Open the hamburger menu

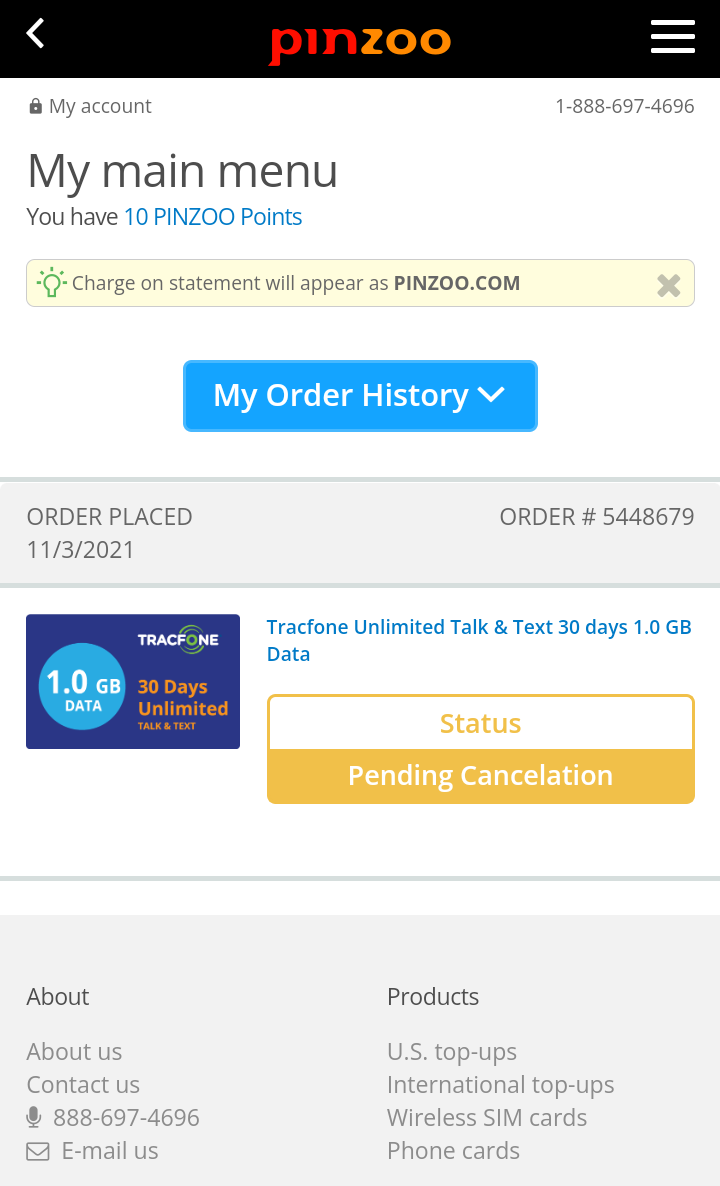672,36
